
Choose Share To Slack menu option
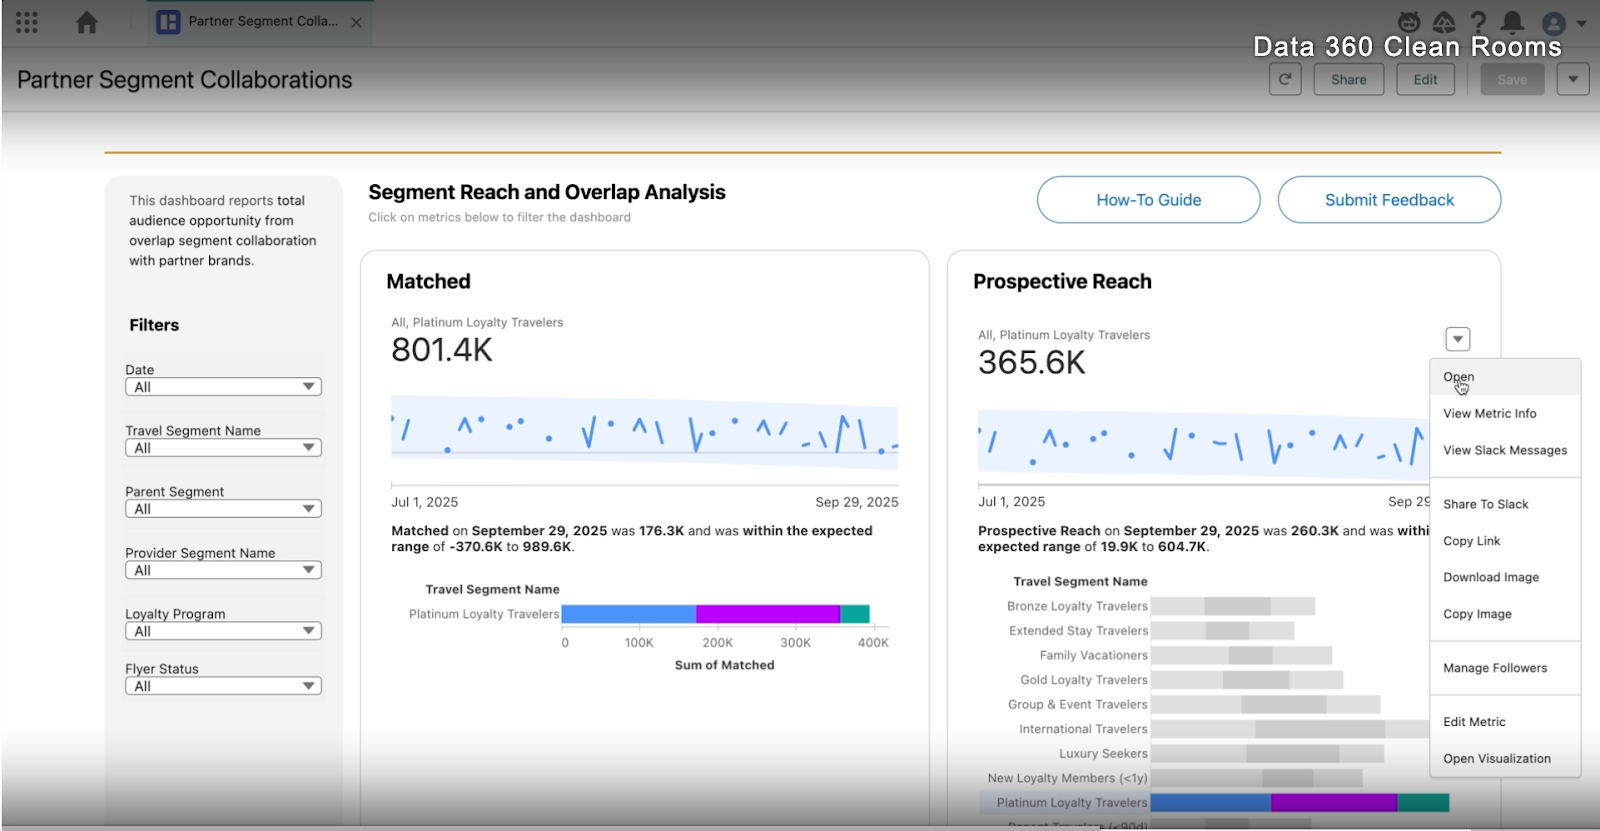pyautogui.click(x=1485, y=505)
